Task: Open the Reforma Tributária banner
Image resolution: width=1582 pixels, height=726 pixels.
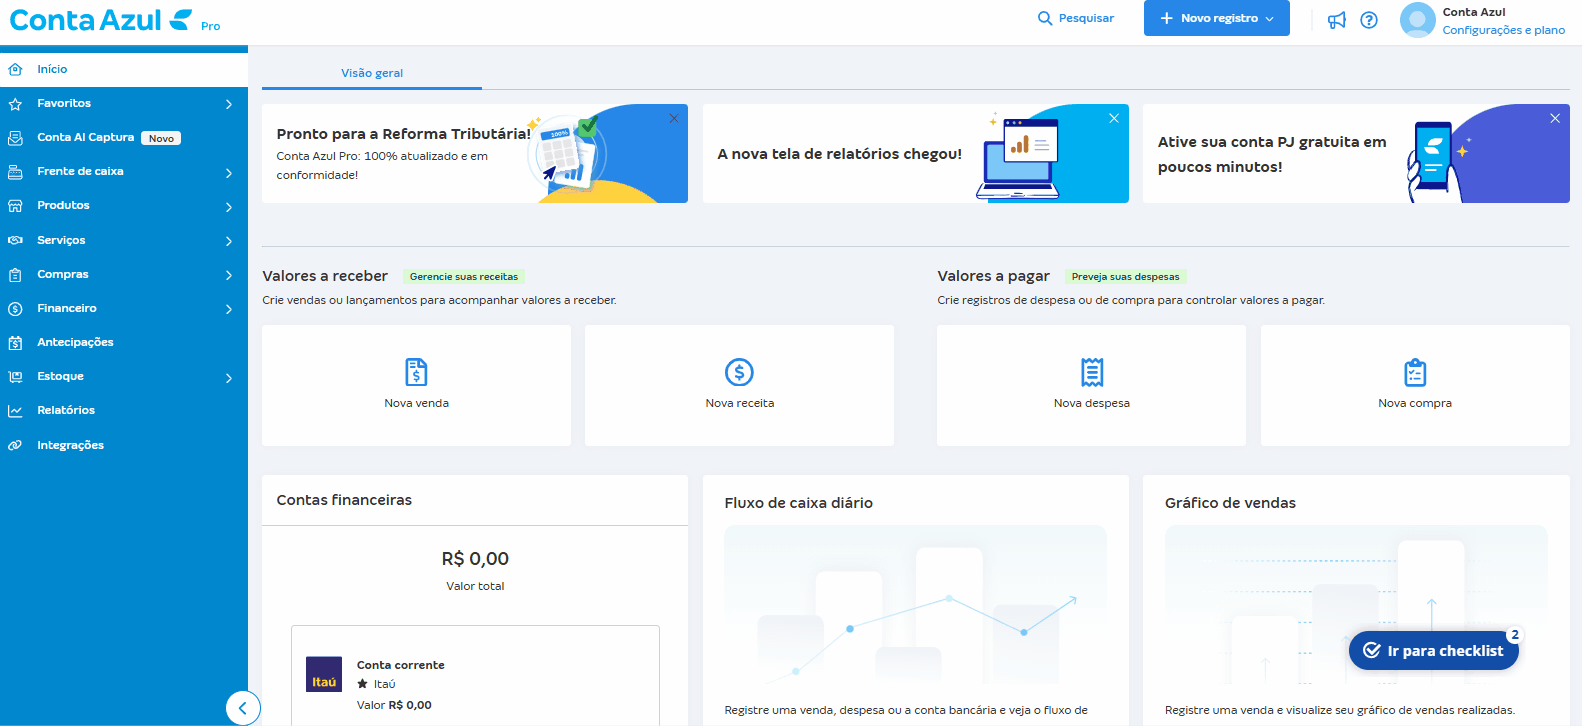Action: [475, 154]
